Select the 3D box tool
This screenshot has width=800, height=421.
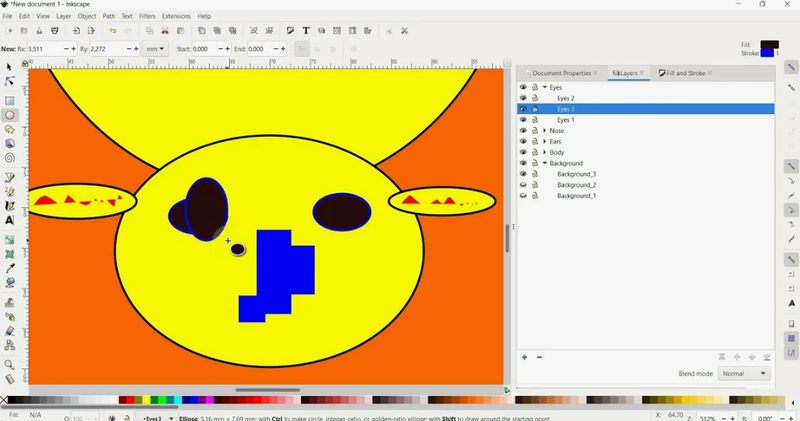[x=9, y=144]
